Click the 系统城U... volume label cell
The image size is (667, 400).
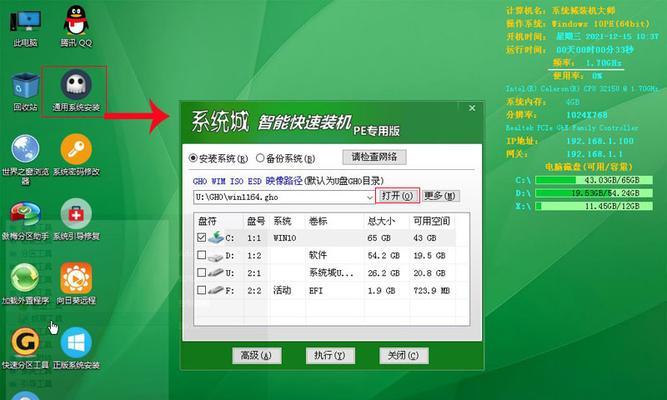[x=331, y=273]
